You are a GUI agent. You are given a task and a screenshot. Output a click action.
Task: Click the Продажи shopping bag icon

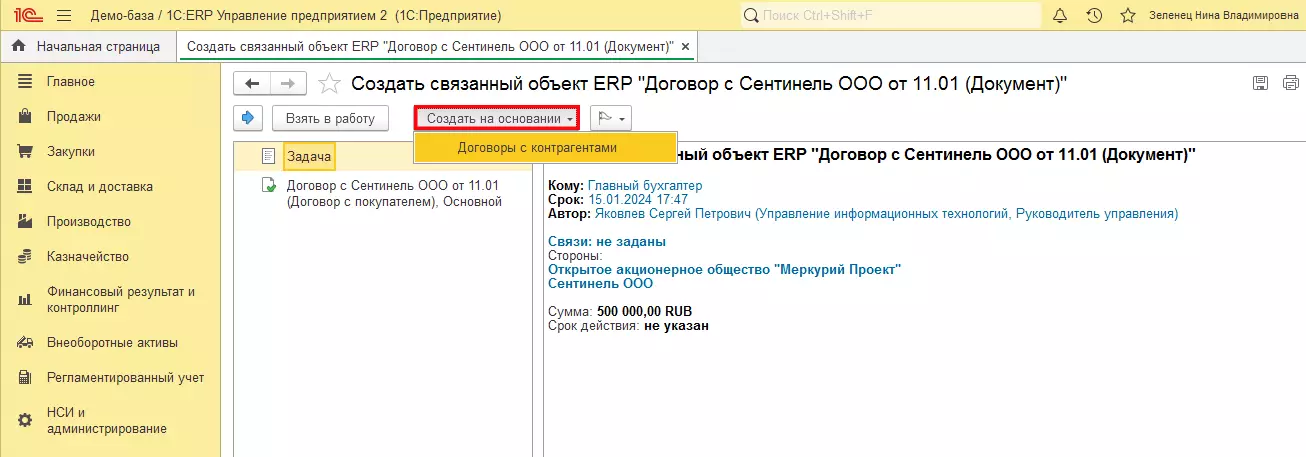pos(25,117)
